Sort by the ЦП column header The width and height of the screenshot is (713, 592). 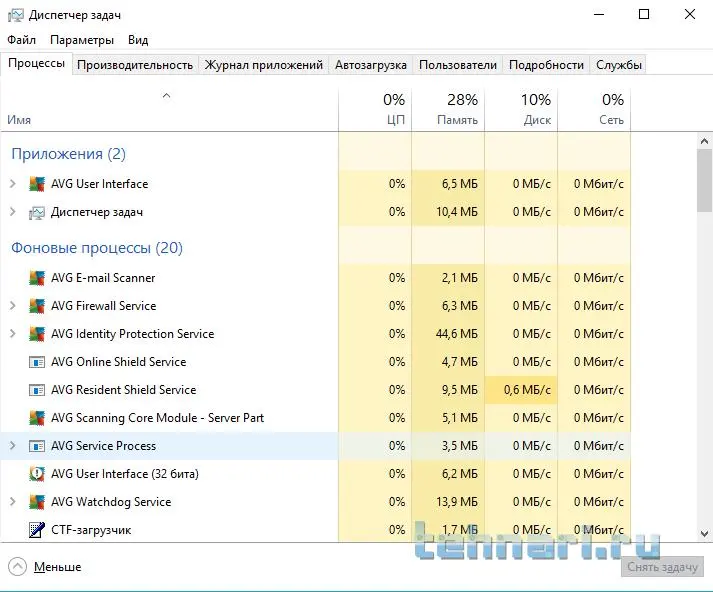click(x=375, y=110)
